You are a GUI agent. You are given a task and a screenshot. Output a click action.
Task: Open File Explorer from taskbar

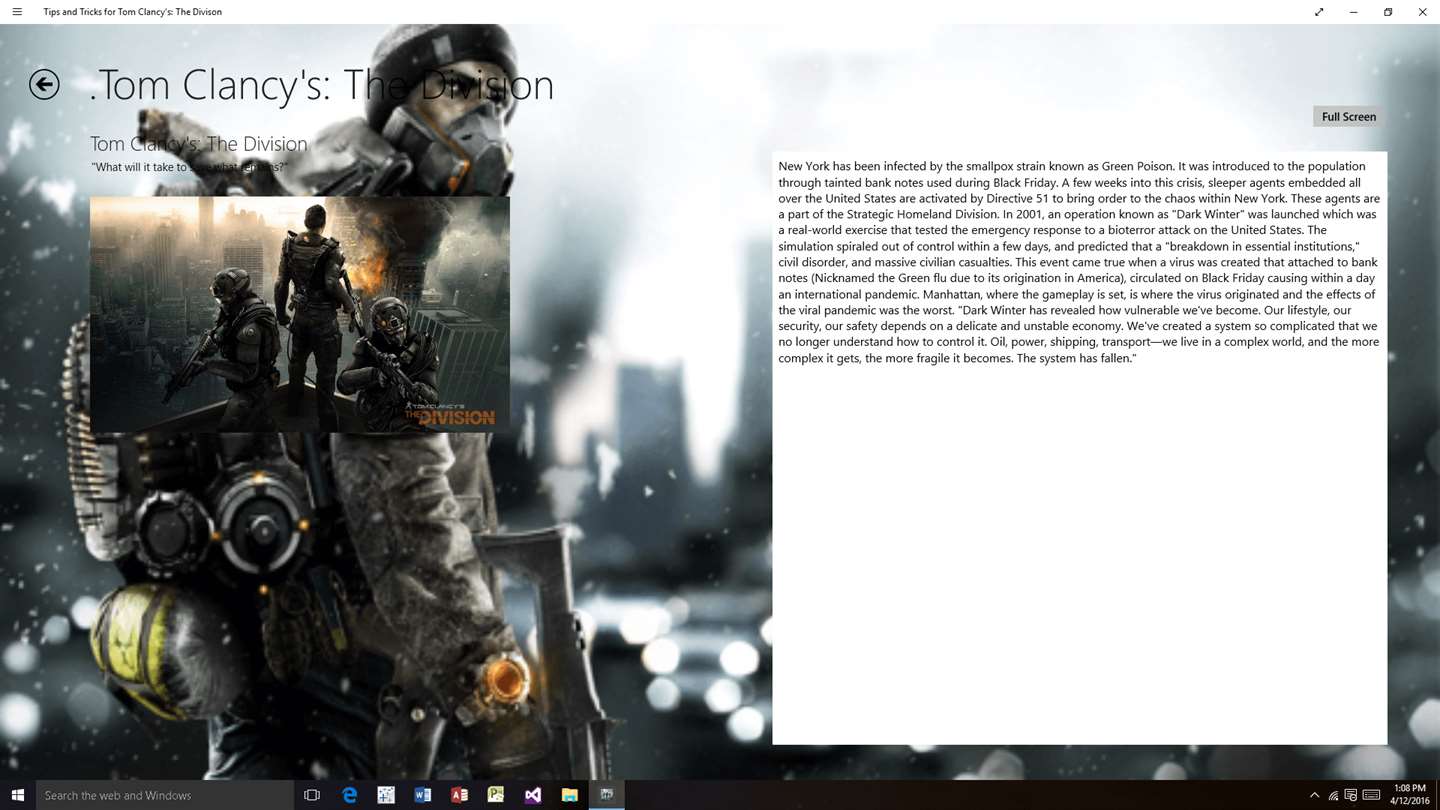[570, 795]
